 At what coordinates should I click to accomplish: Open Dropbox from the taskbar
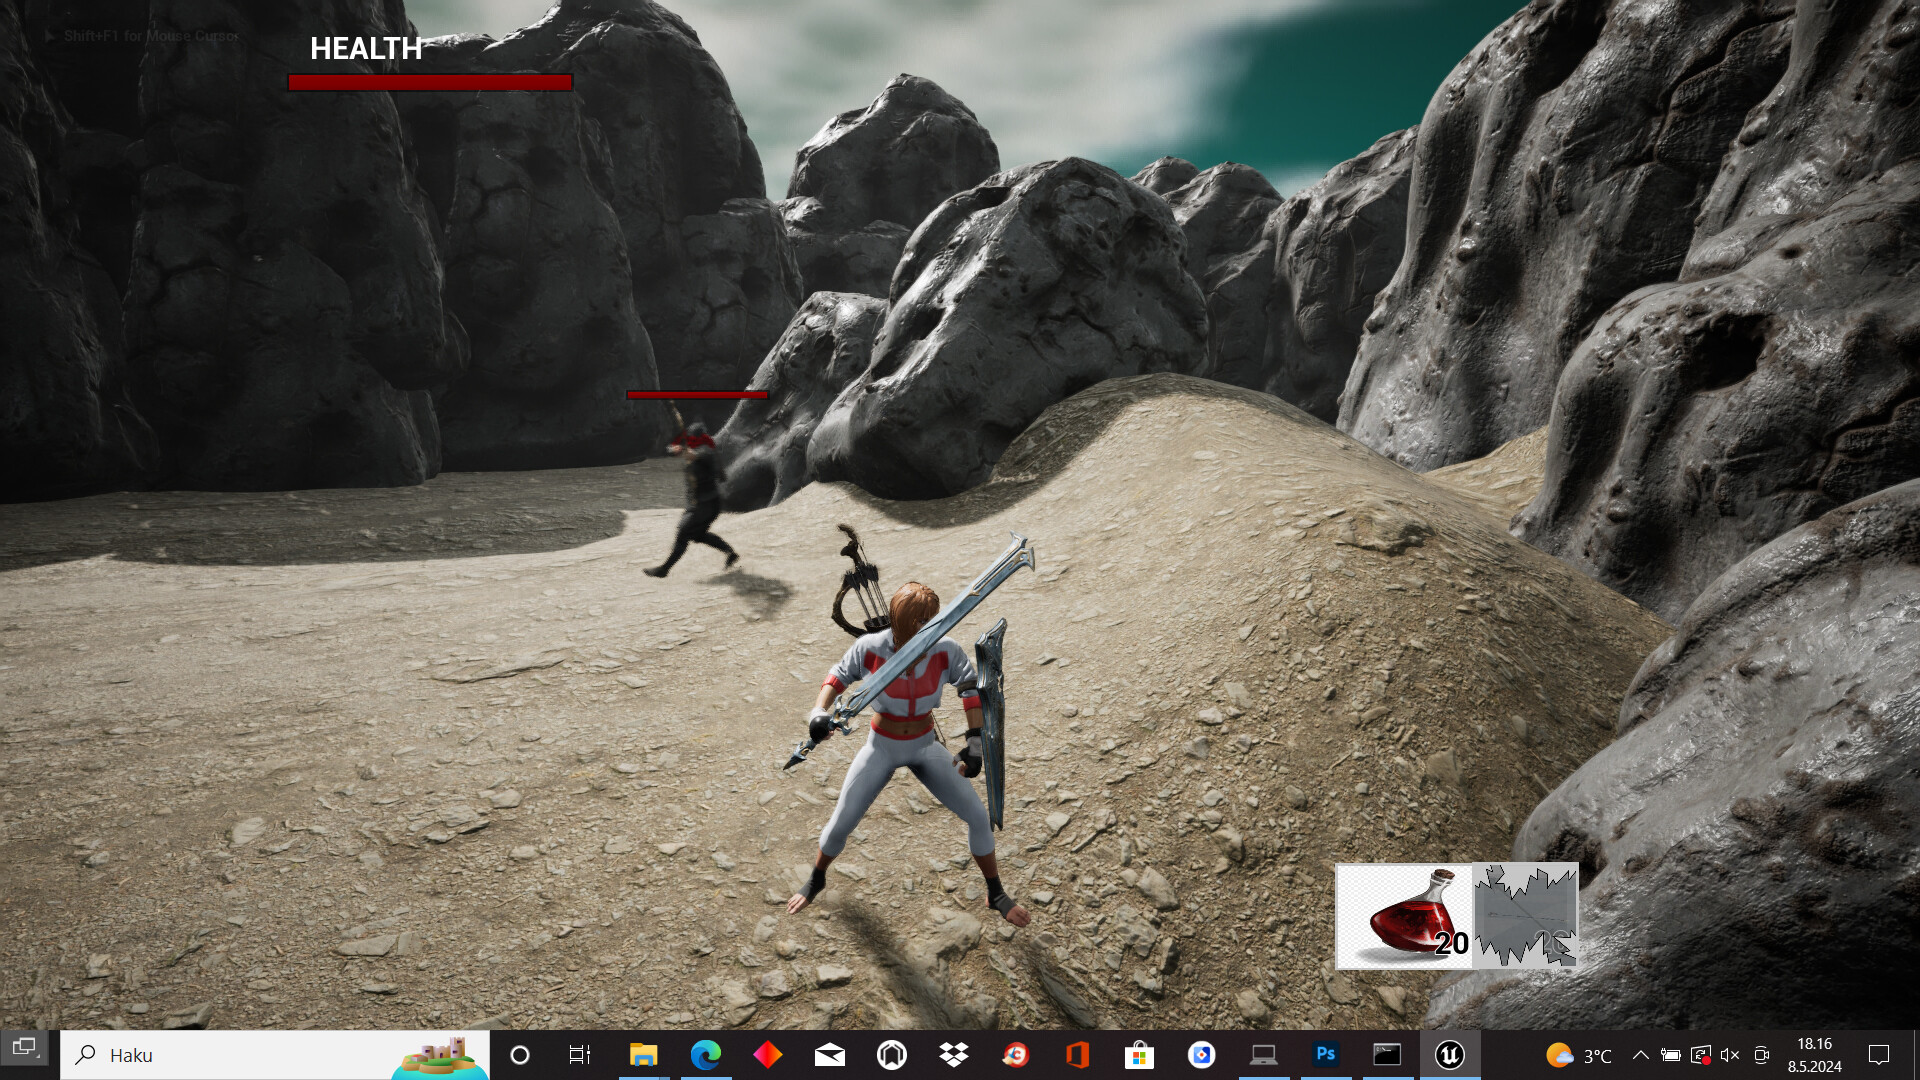point(955,1055)
